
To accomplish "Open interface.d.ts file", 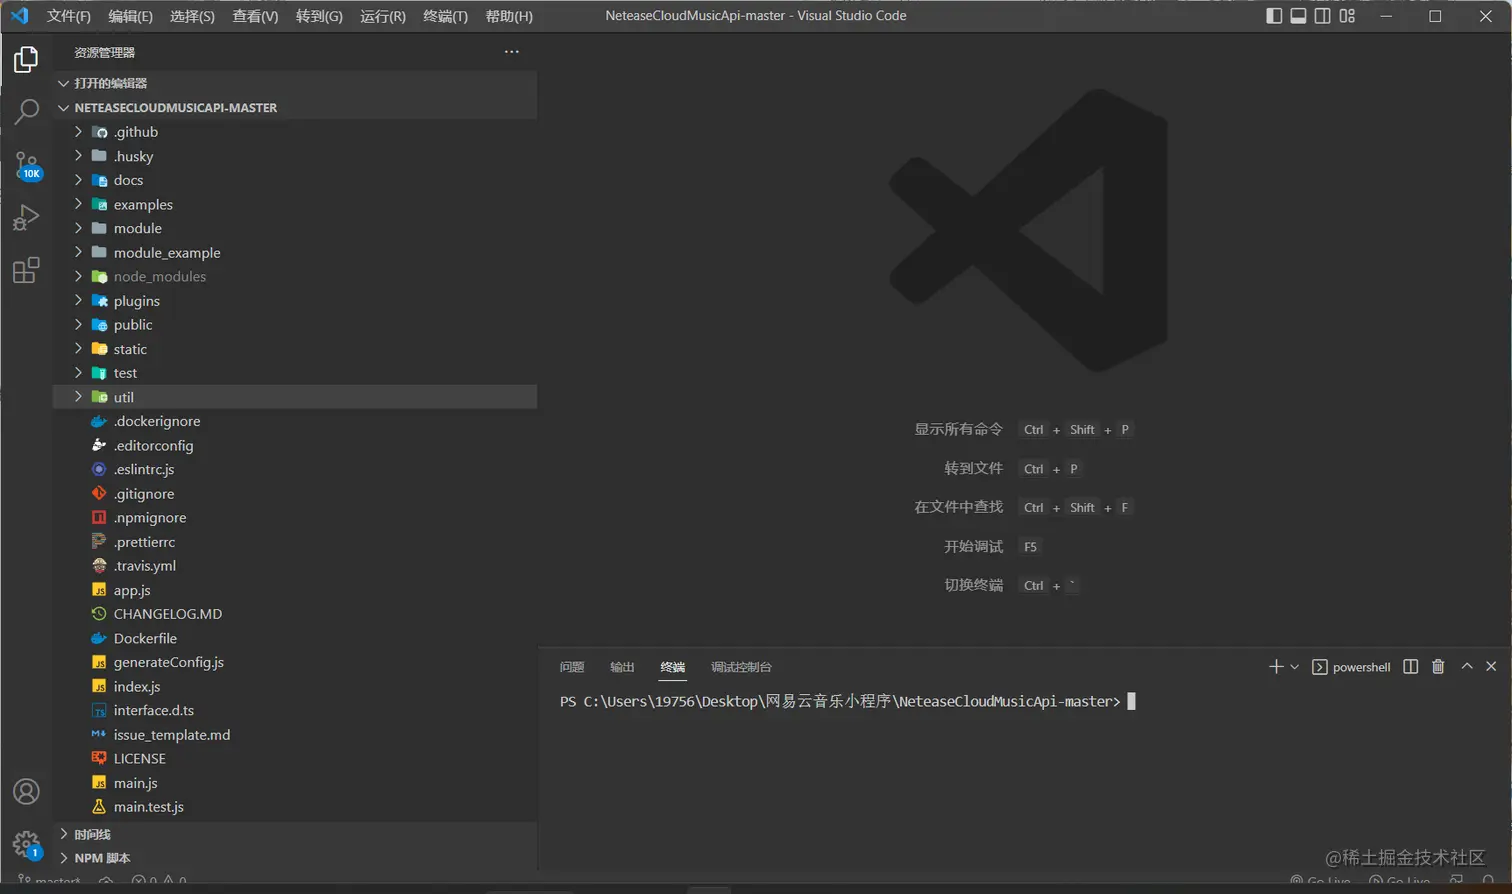I will 295,710.
